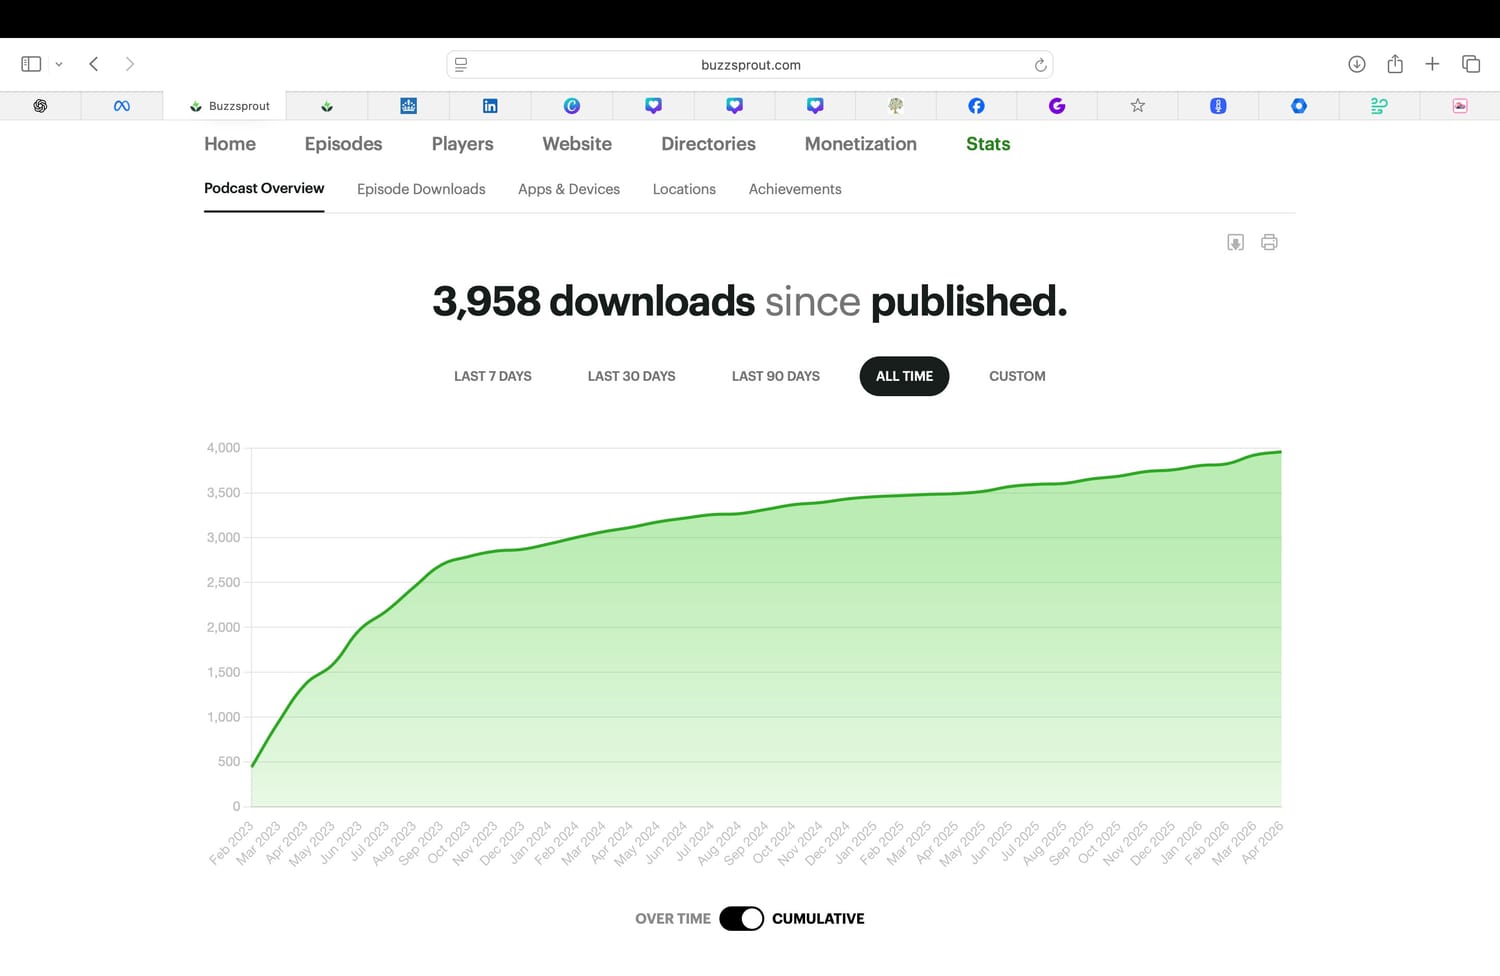Choose the ALL TIME range
Viewport: 1500px width, 976px height.
[x=904, y=376]
